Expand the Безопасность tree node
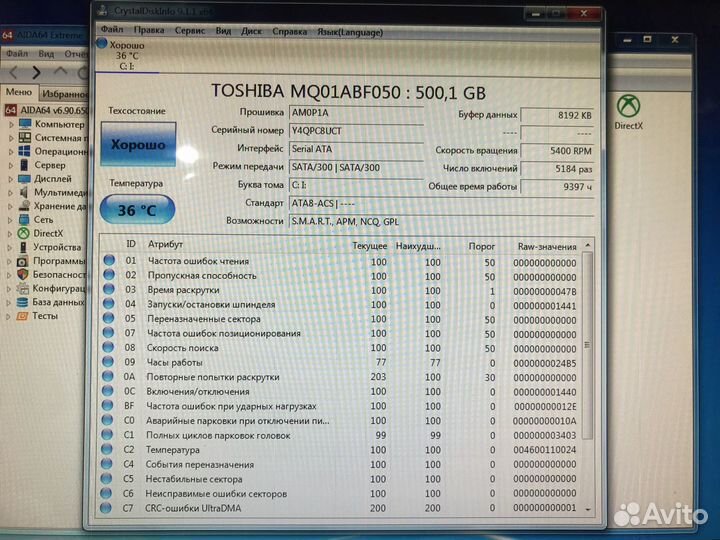This screenshot has width=720, height=540. click(x=10, y=274)
